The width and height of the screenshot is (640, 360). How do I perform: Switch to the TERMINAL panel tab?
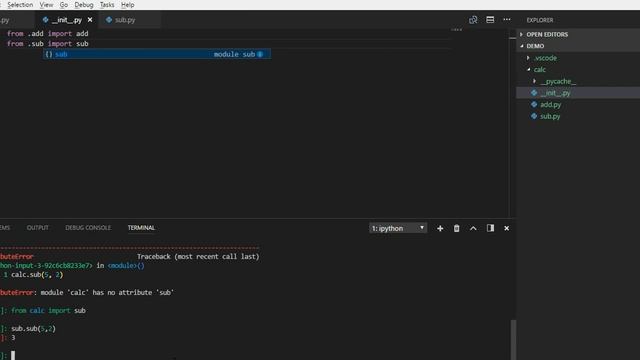pos(141,228)
